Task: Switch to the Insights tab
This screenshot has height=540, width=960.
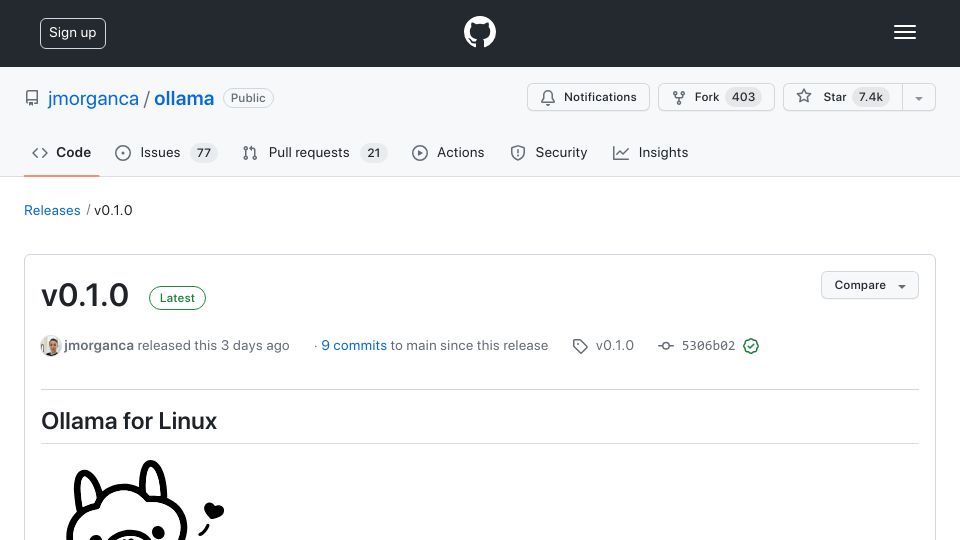Action: 651,152
